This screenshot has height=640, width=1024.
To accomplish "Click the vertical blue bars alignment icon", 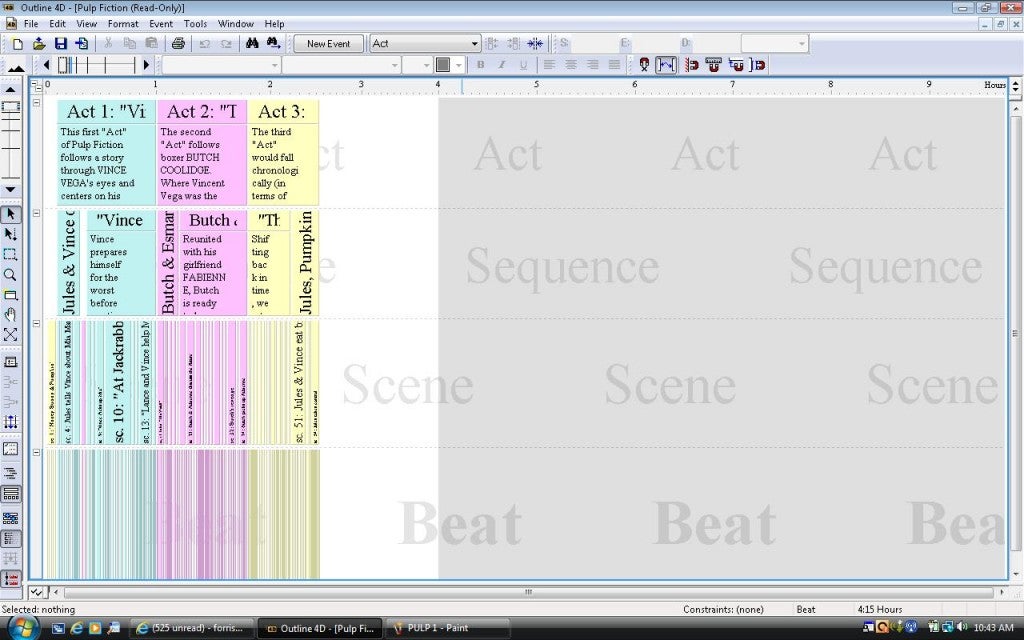I will click(10, 422).
